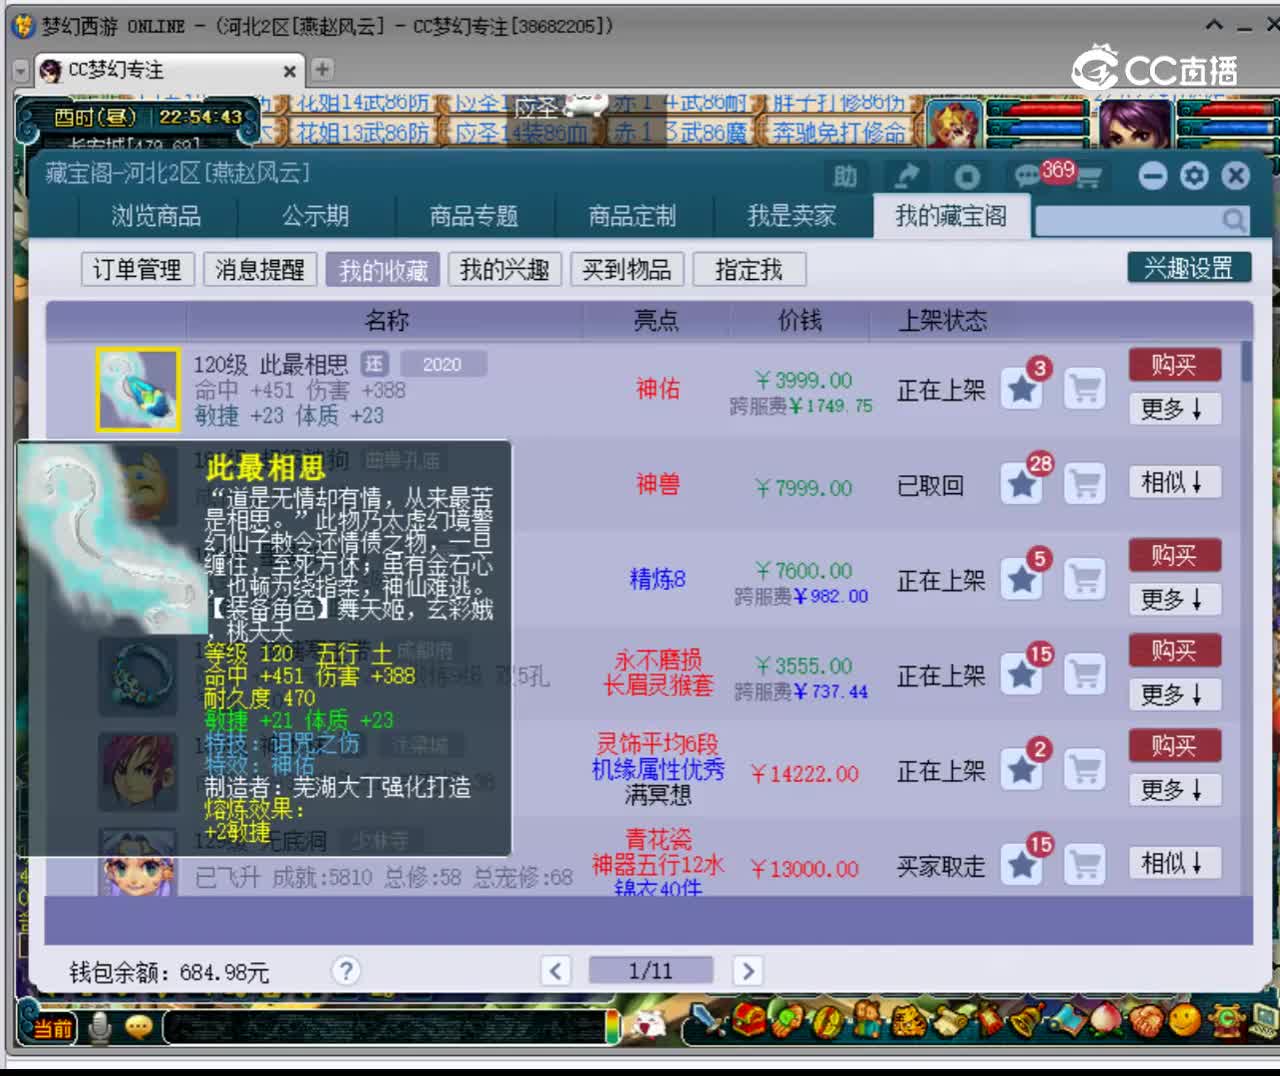
Task: Click 购买 for the ￥3999.00 item
Action: click(1175, 365)
